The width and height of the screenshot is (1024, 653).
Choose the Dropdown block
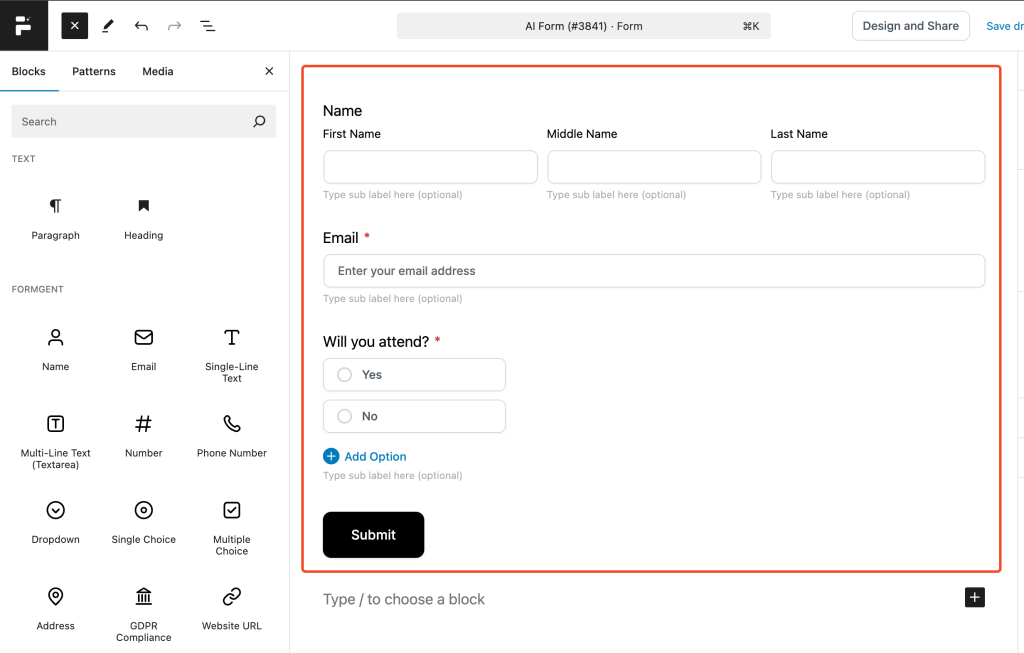point(56,522)
